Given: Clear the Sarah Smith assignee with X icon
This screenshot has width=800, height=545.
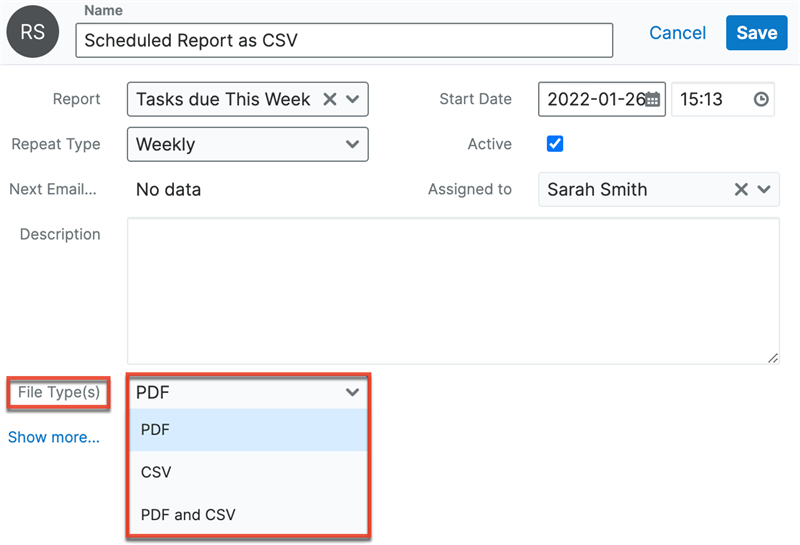Looking at the screenshot, I should tap(741, 189).
